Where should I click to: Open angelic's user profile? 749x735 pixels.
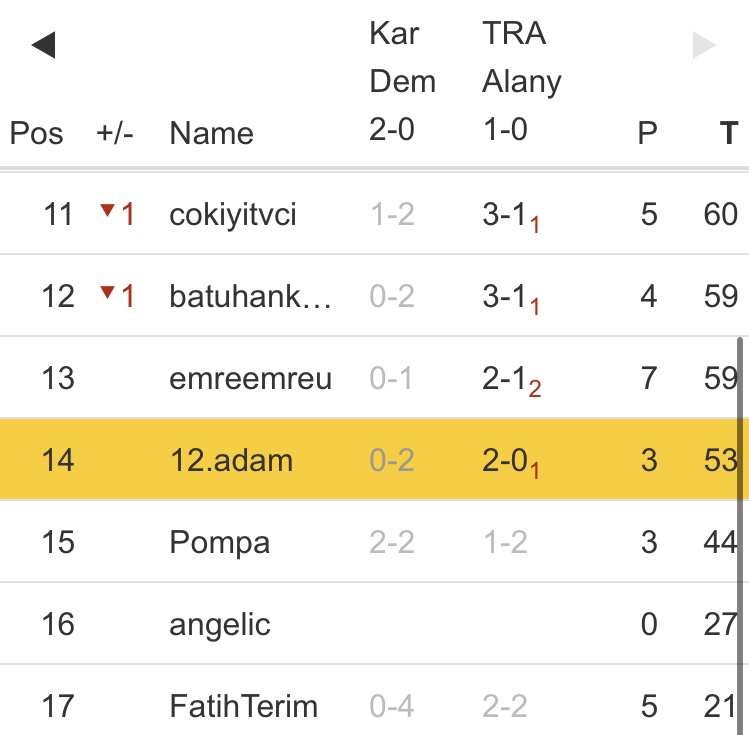220,625
